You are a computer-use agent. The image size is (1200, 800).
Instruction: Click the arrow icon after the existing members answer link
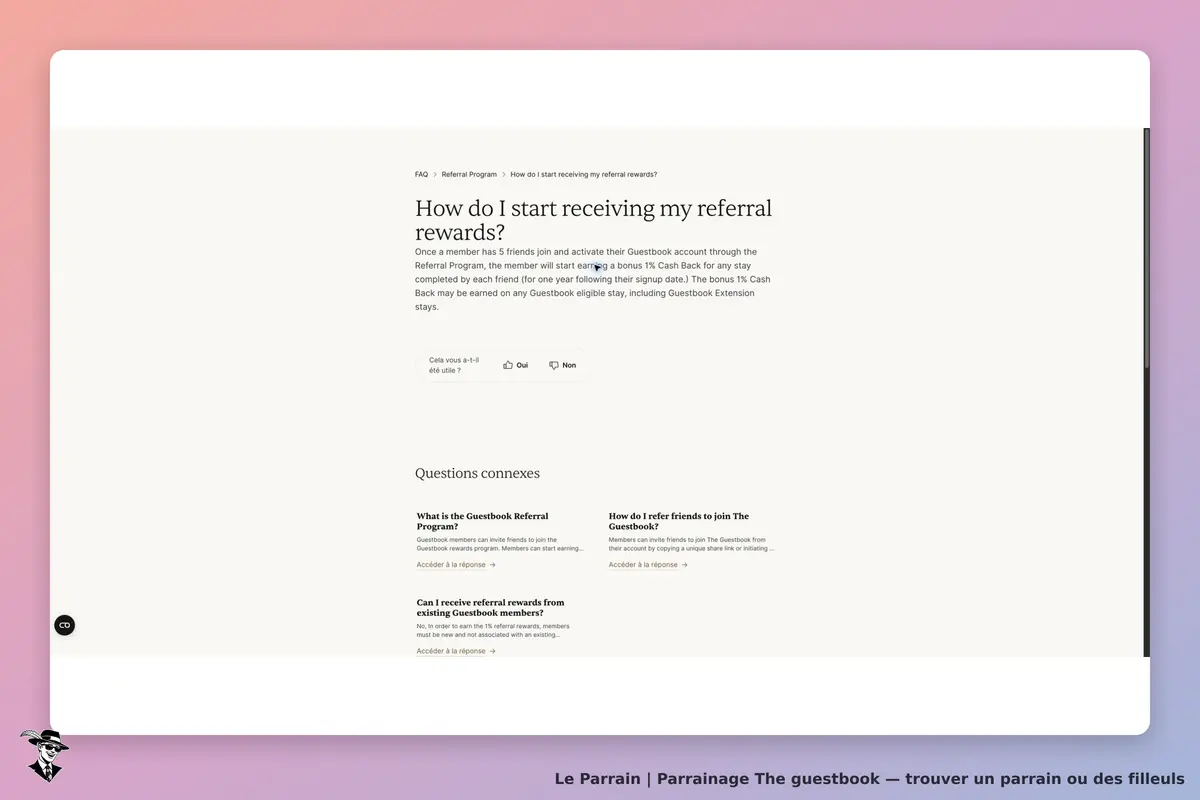(x=492, y=651)
